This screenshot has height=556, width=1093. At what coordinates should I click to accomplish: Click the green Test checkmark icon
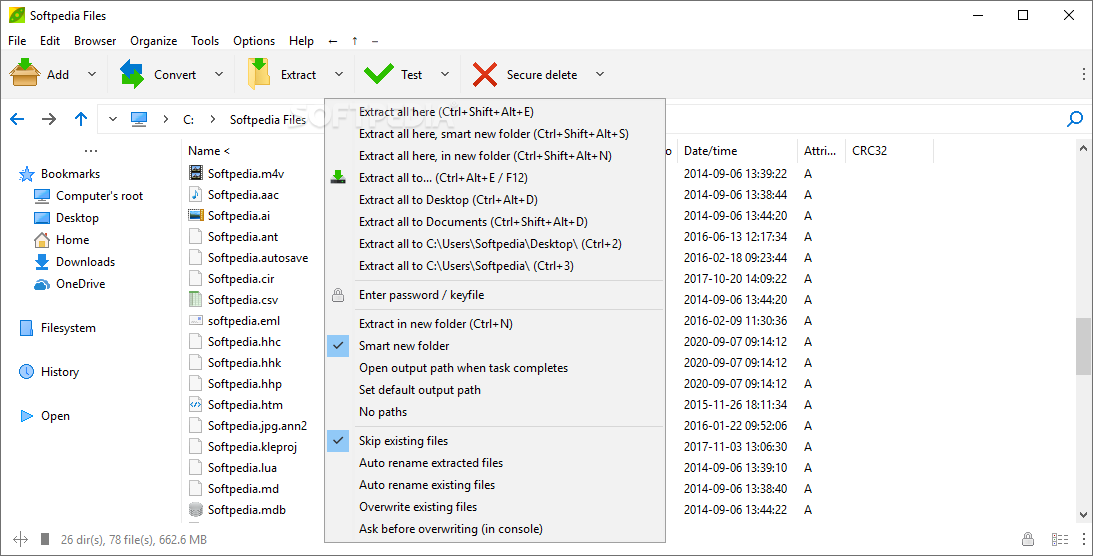point(379,74)
